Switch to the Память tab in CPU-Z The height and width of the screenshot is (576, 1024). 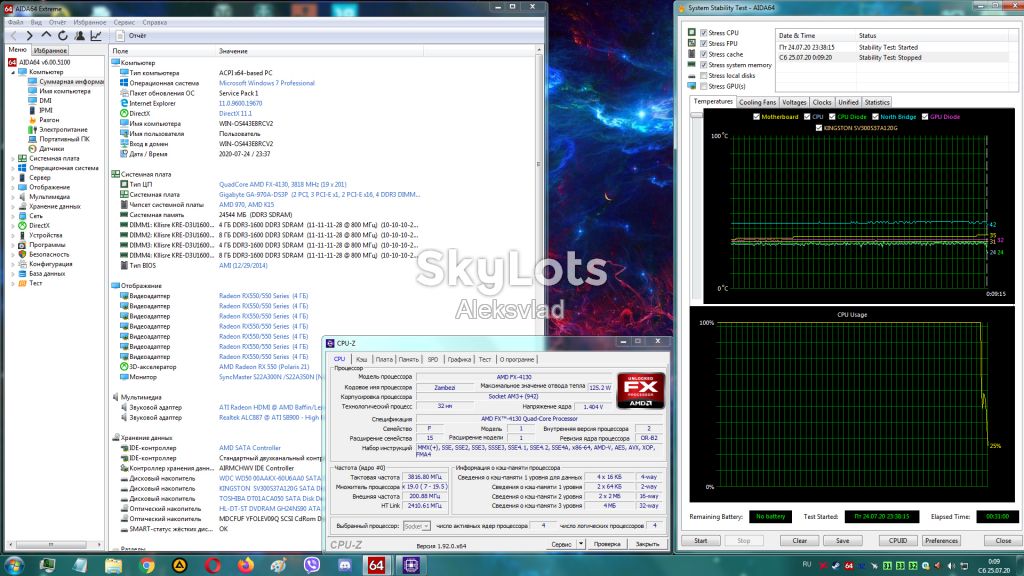408,359
